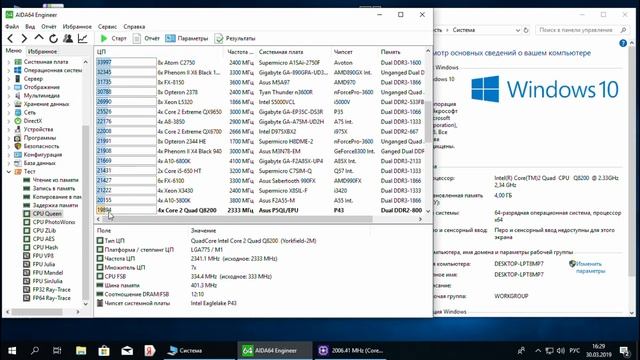
Task: Select the CPU Hash benchmark
Action: tap(45, 247)
